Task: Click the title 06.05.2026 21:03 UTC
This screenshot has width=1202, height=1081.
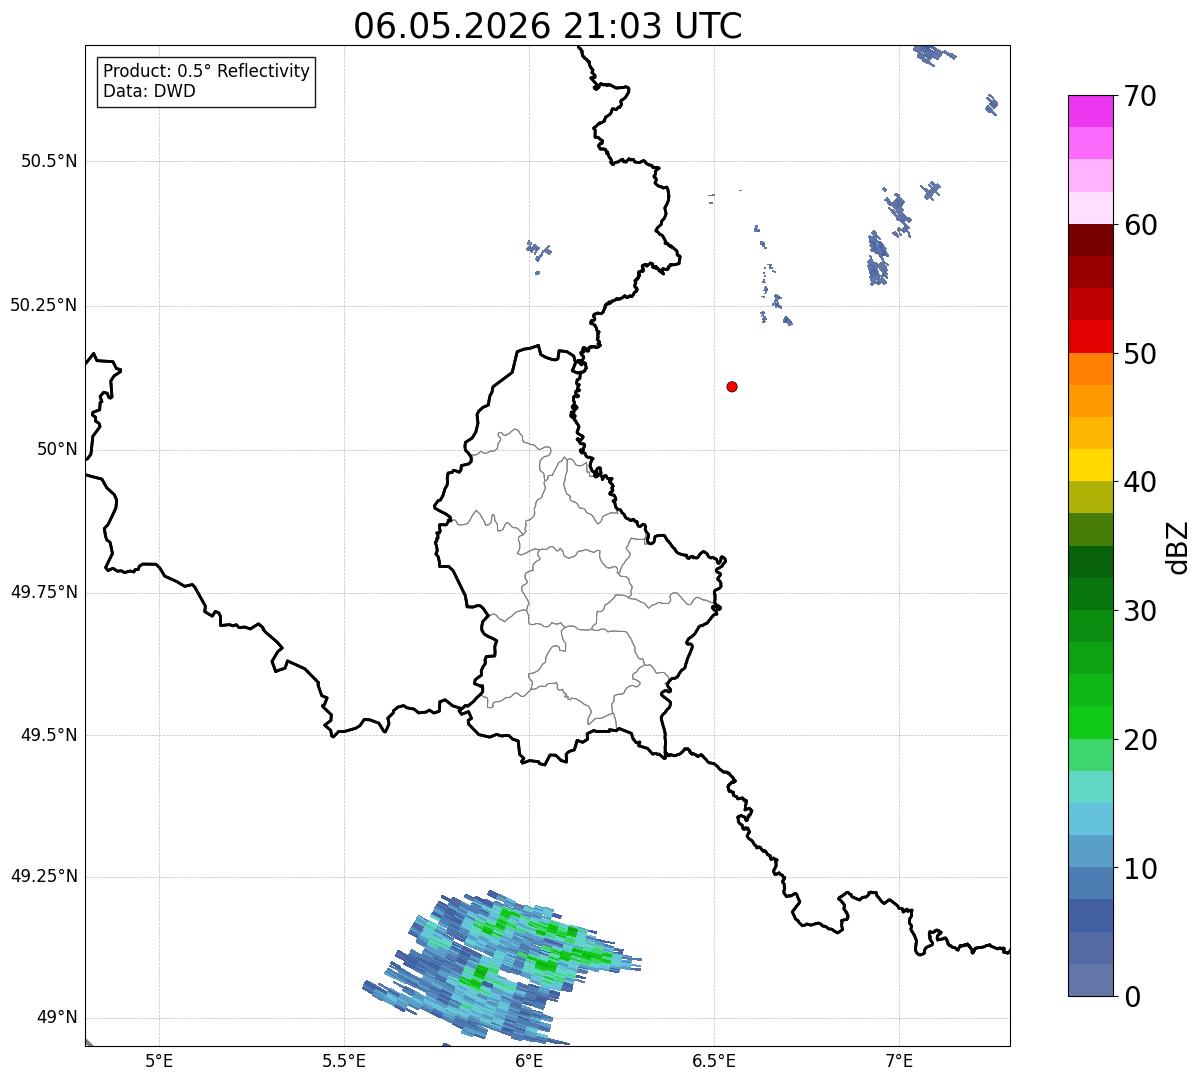Action: click(x=548, y=26)
